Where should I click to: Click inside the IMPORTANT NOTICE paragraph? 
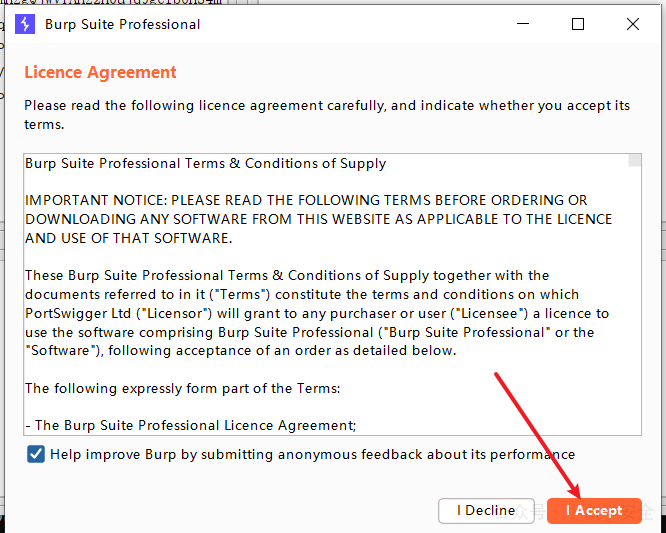point(319,219)
